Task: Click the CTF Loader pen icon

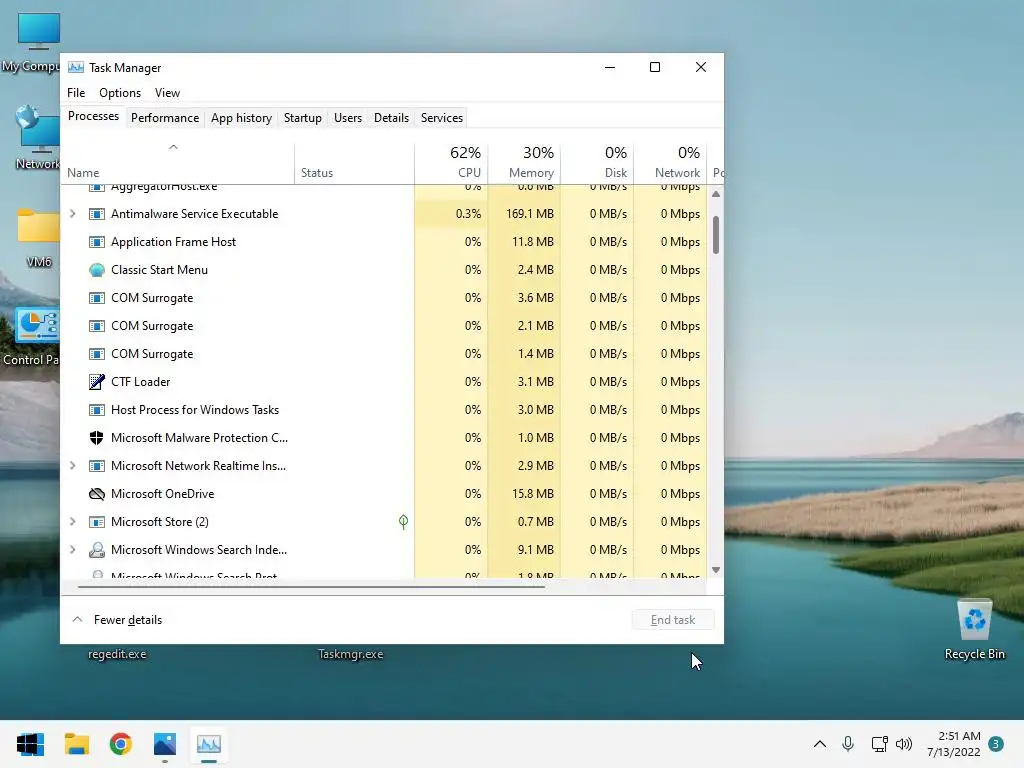Action: [97, 381]
